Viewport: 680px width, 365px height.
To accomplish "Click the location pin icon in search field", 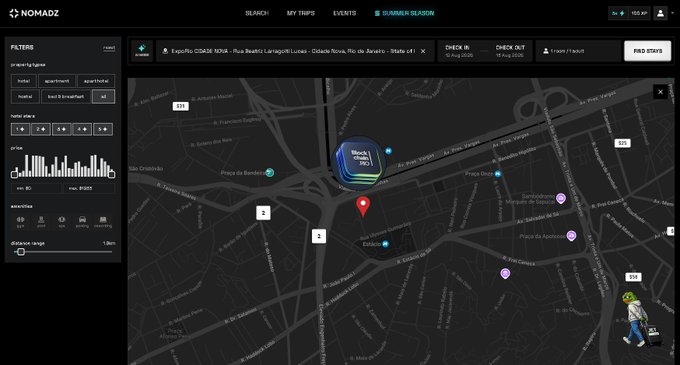I will coord(165,51).
